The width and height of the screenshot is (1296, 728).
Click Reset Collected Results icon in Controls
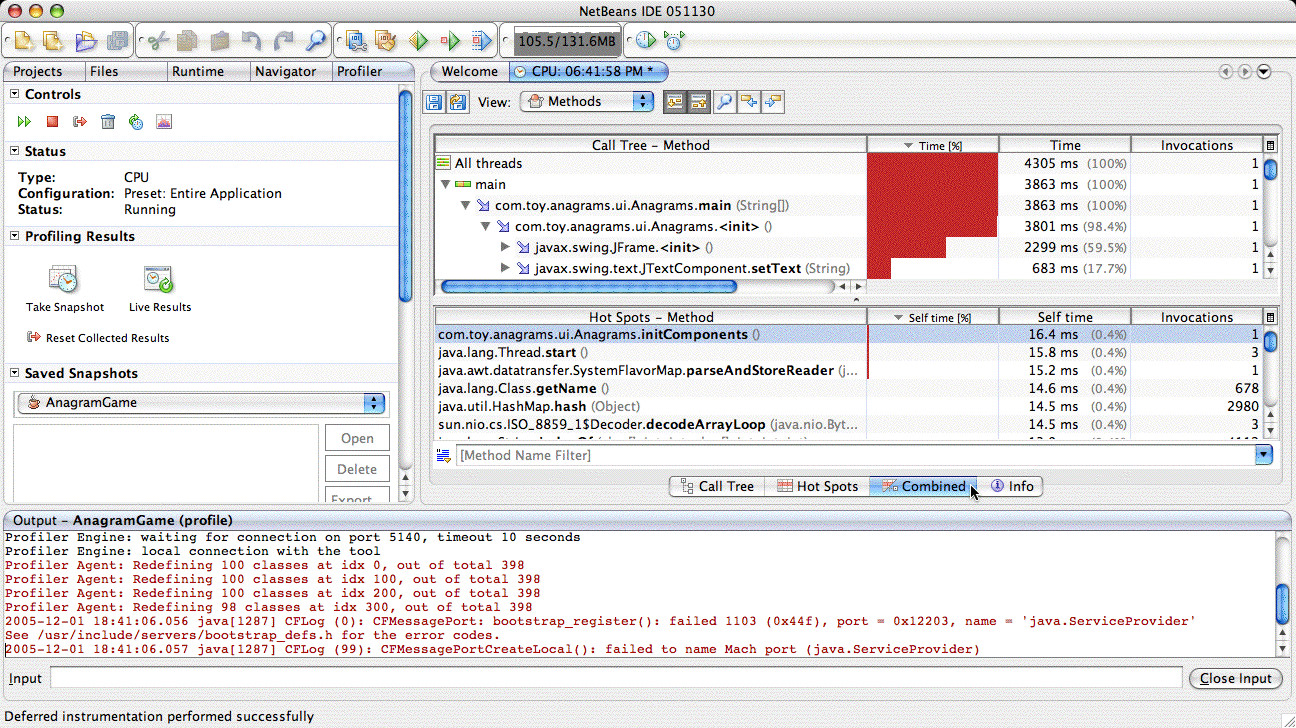pos(80,122)
